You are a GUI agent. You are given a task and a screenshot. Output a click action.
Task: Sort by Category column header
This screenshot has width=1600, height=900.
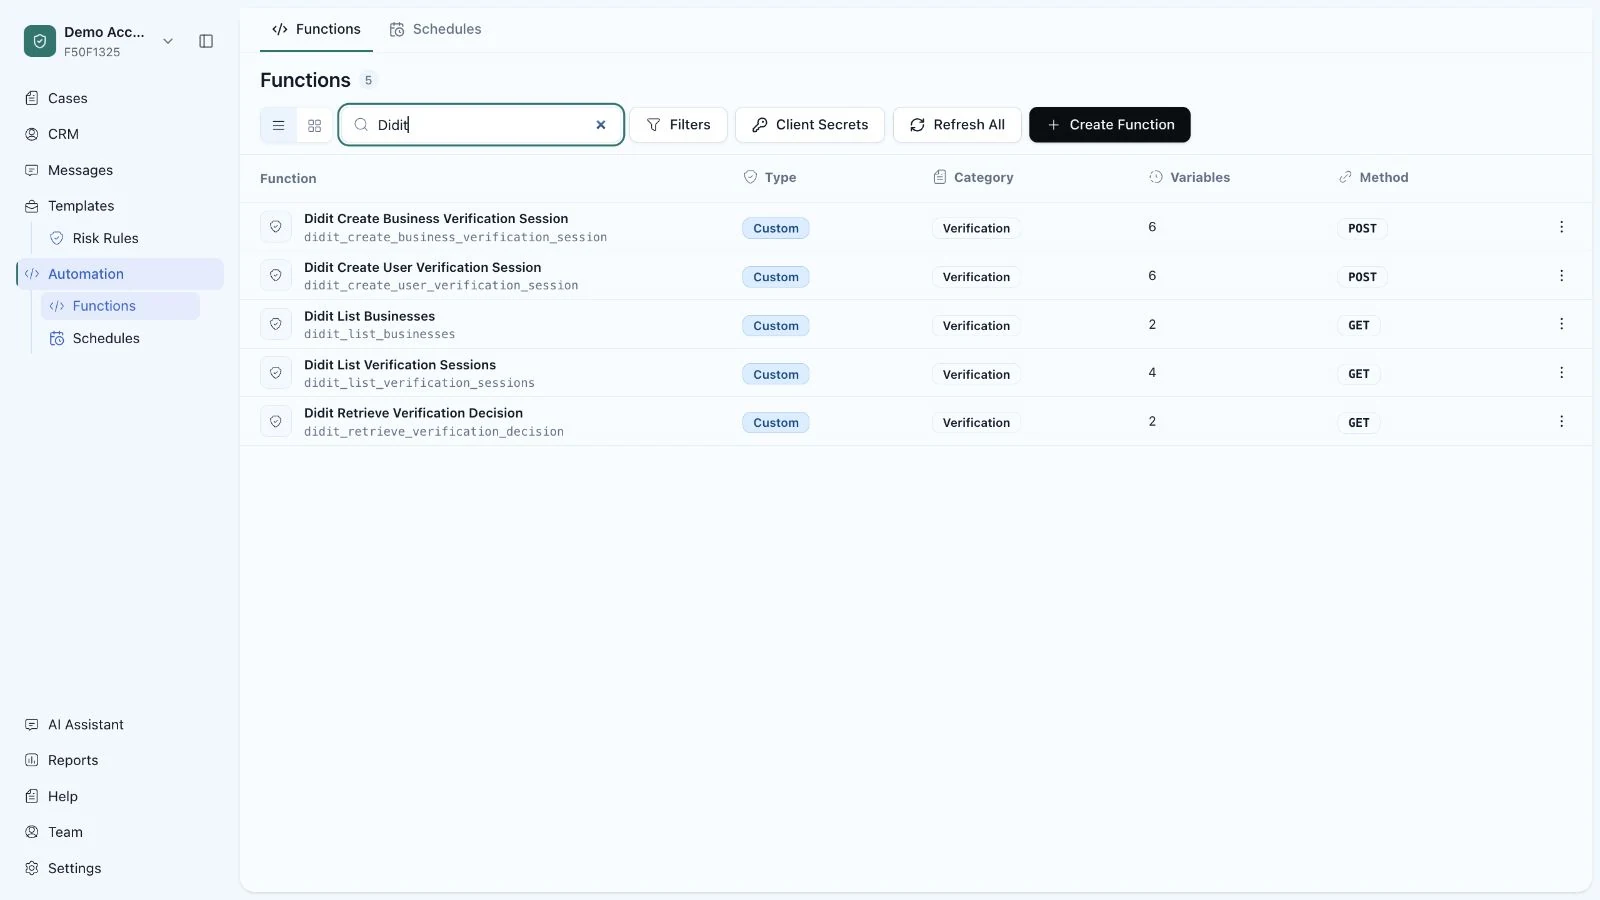tap(973, 177)
